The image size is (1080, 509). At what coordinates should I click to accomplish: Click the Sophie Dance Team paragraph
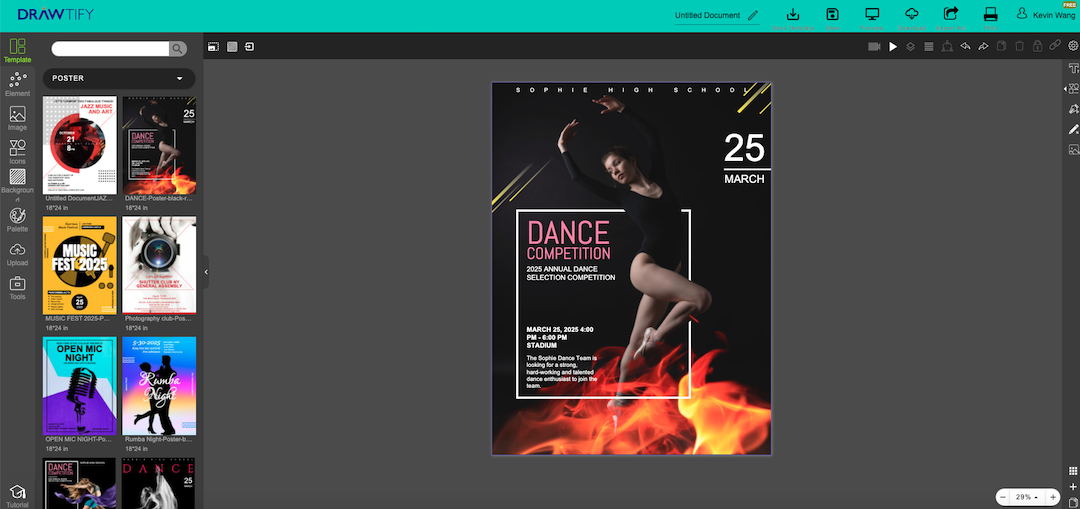(562, 372)
